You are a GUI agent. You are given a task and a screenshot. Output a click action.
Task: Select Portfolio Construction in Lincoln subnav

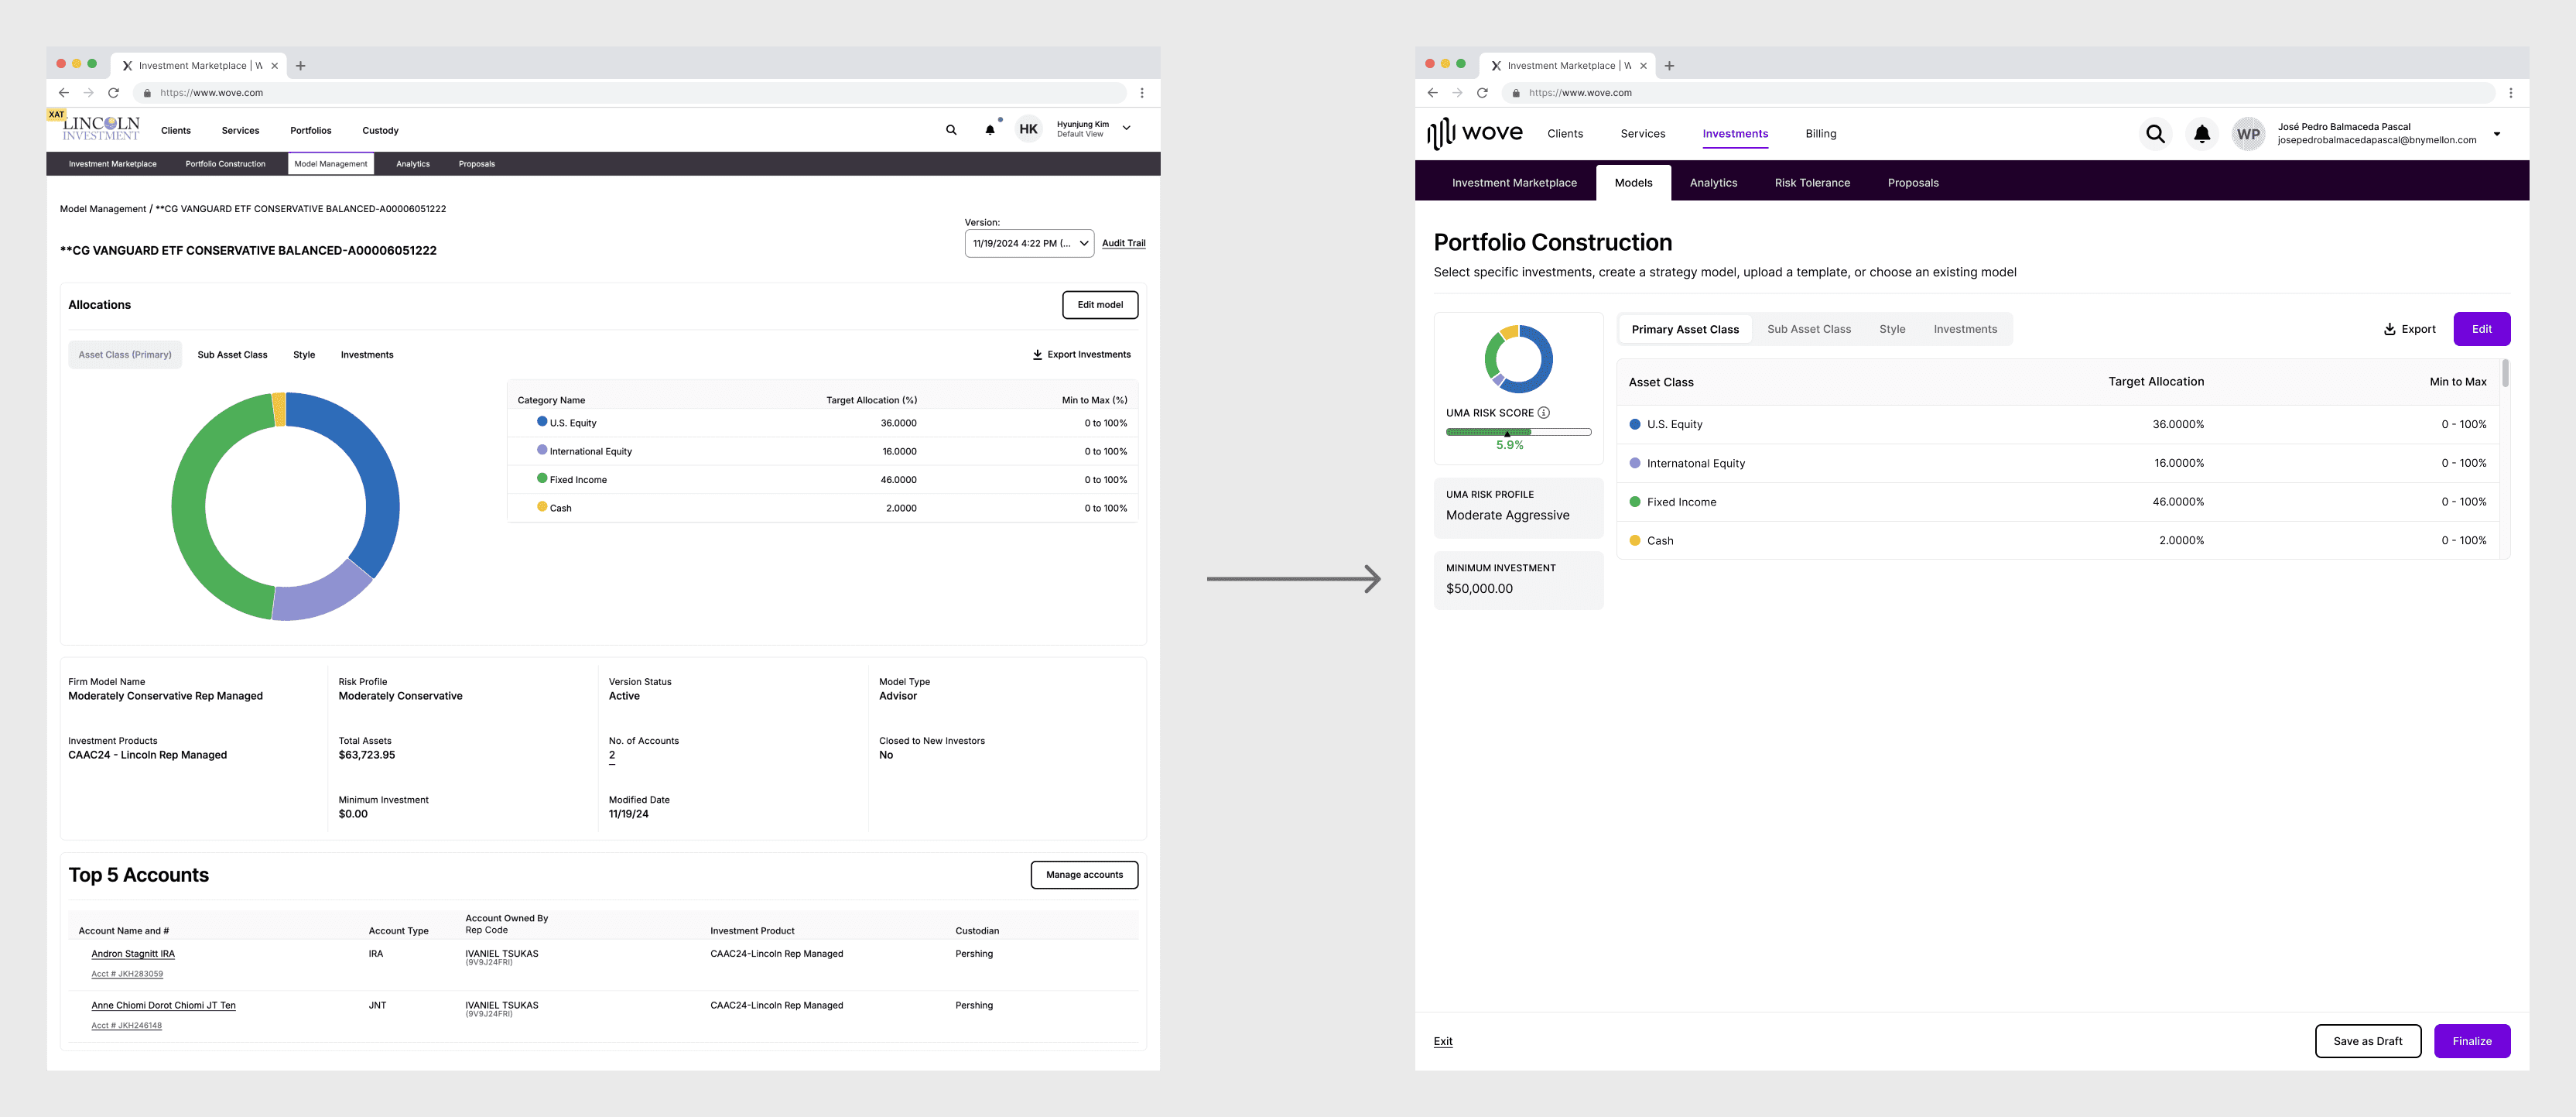pos(225,164)
